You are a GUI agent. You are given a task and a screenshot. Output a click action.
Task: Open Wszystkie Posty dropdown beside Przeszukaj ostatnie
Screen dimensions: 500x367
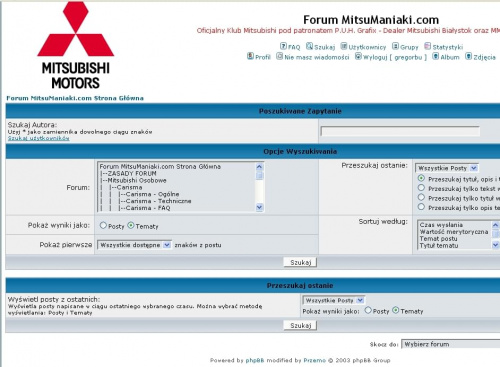pyautogui.click(x=447, y=168)
